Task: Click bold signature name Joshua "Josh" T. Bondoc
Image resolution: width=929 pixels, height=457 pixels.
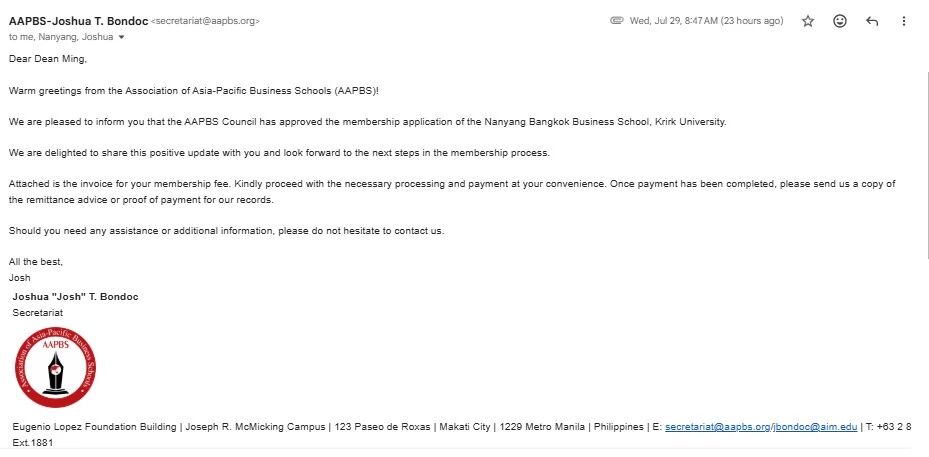Action: tap(75, 297)
